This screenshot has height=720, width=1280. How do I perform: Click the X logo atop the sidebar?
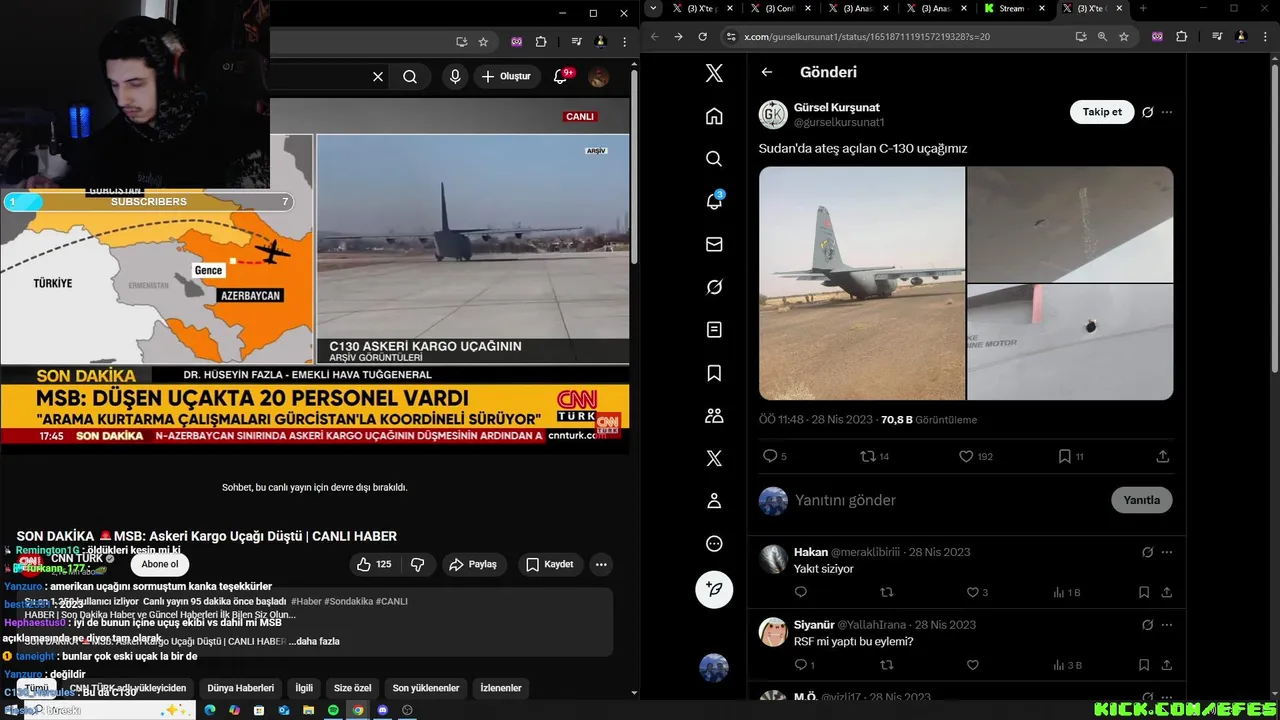tap(714, 73)
